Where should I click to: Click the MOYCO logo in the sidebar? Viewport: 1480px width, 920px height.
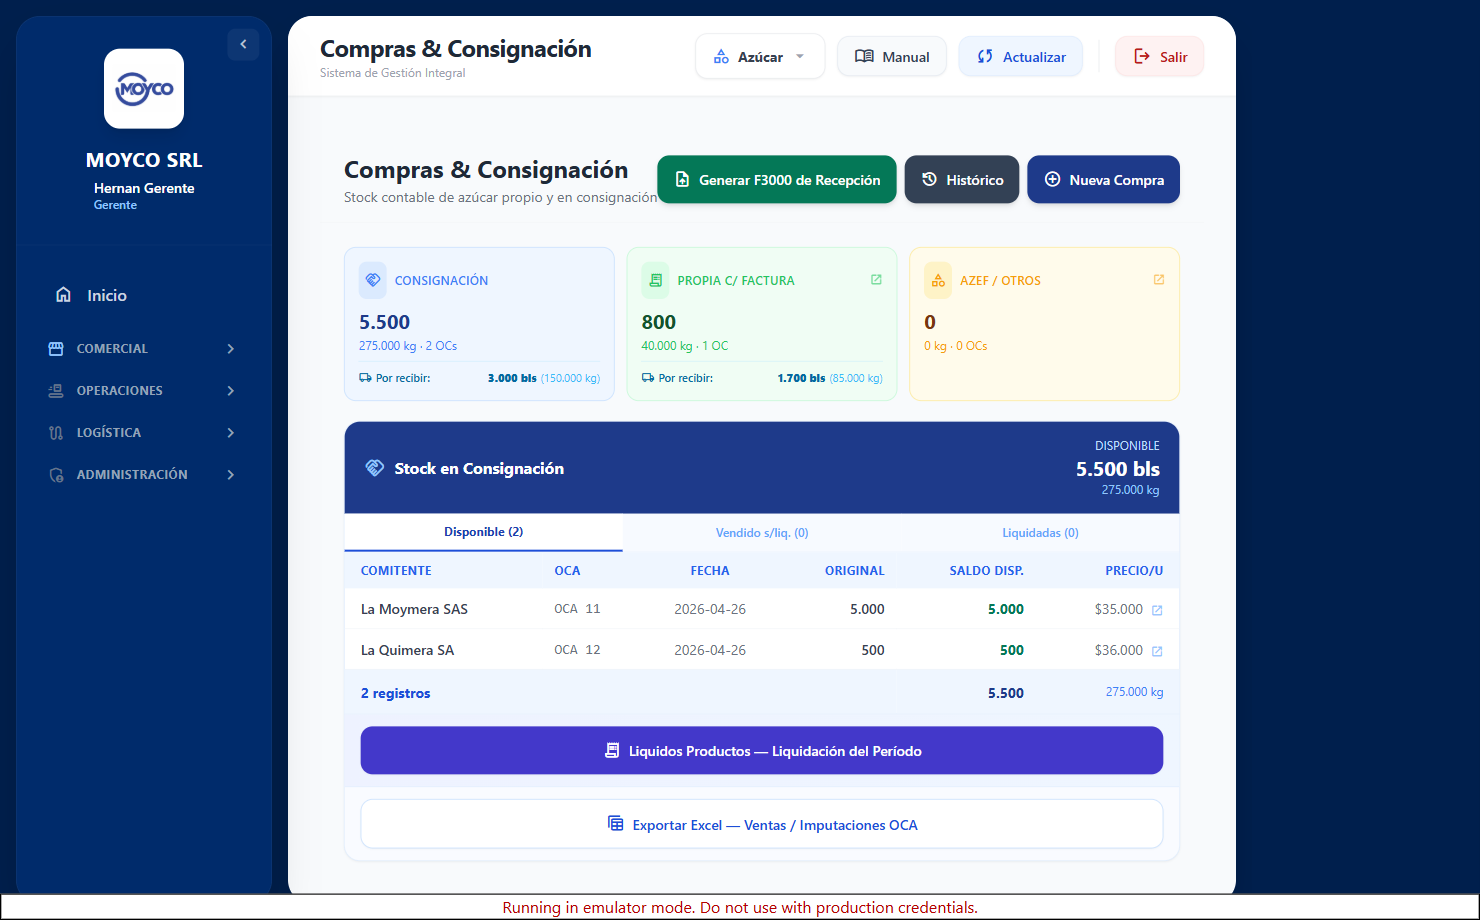144,89
